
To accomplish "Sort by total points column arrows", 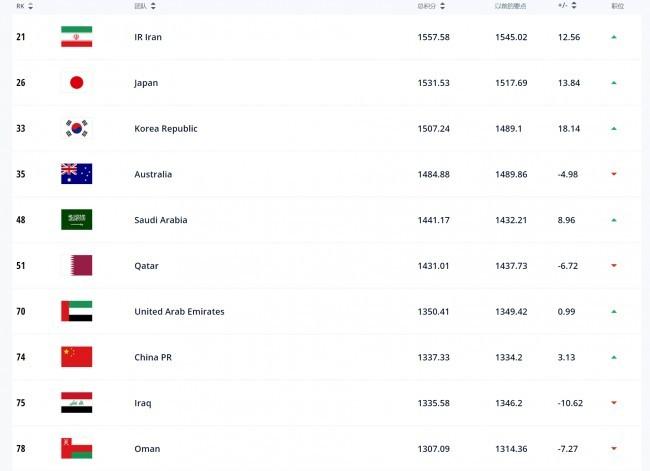I will pyautogui.click(x=442, y=6).
